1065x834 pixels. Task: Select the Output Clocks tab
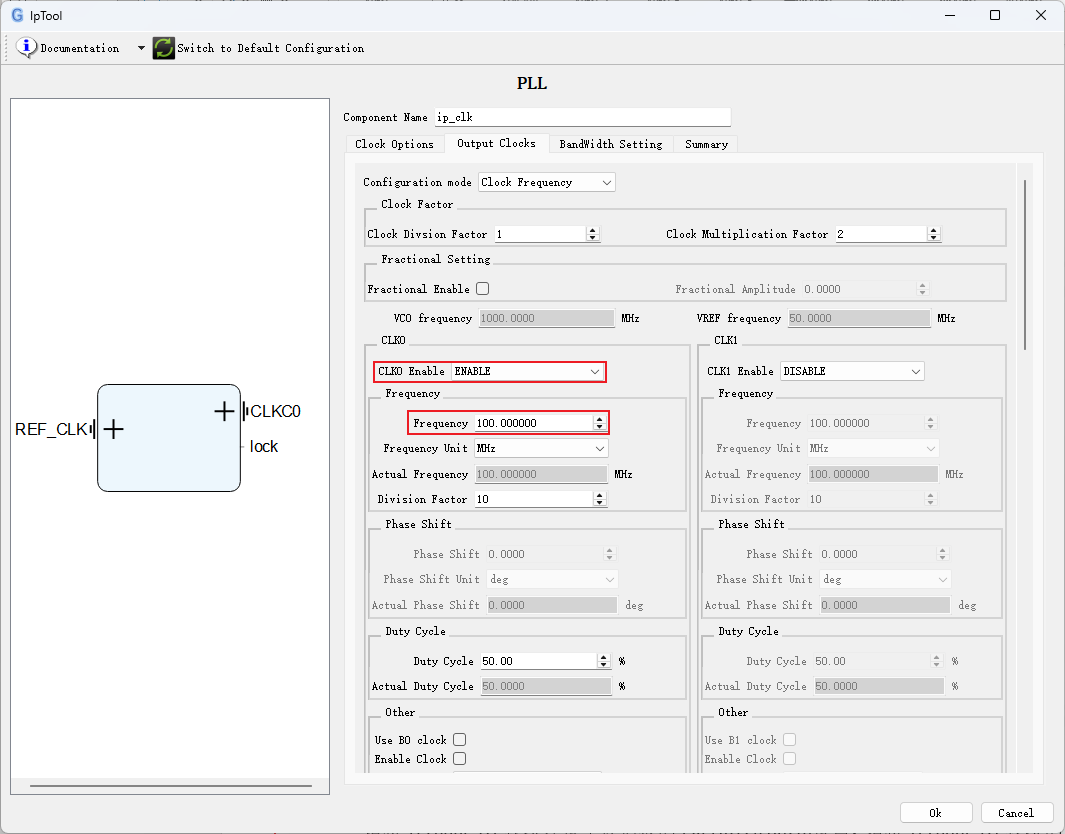tap(497, 143)
